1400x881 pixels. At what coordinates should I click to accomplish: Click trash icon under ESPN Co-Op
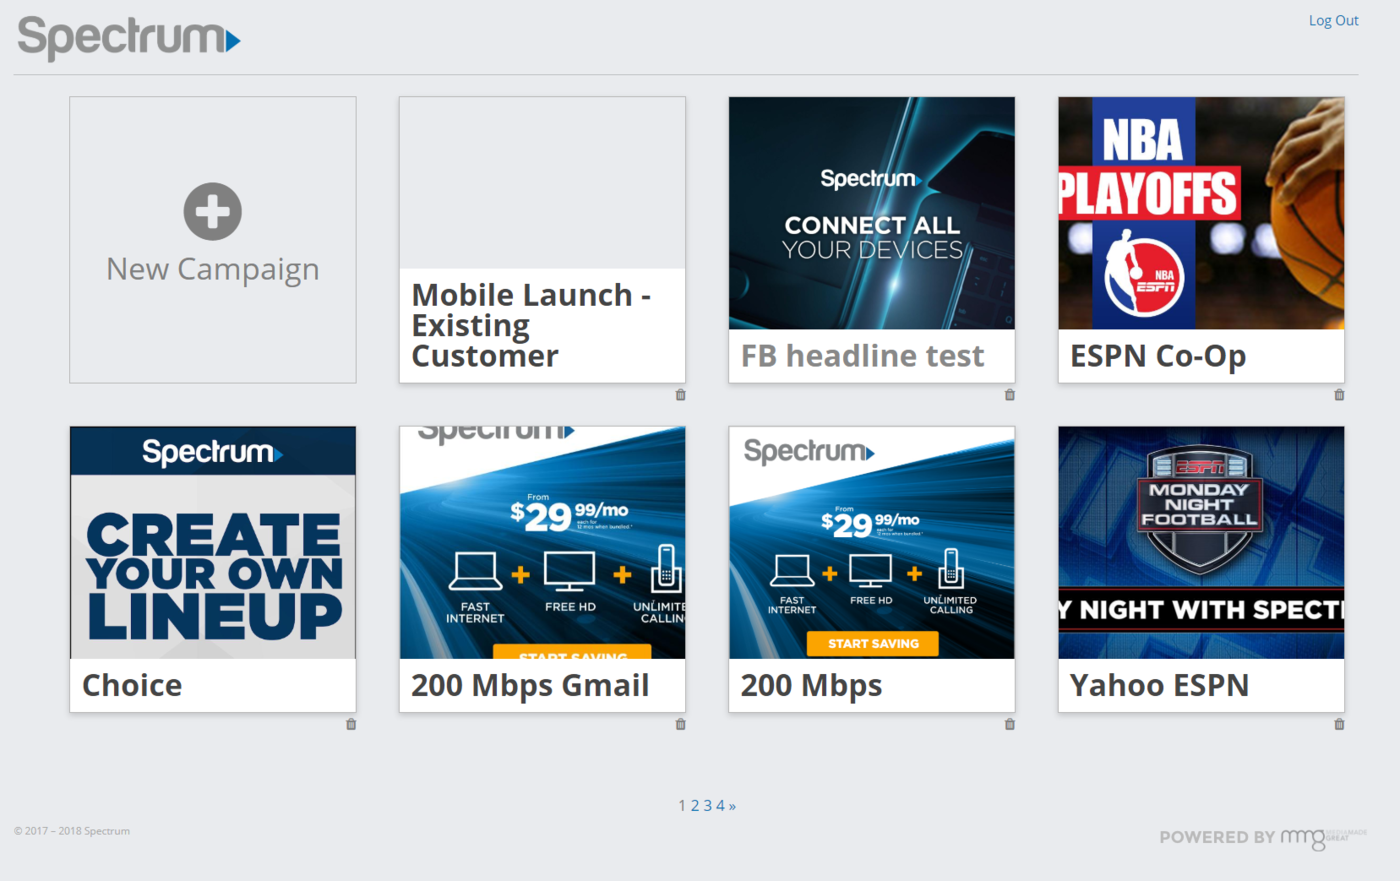click(x=1339, y=395)
